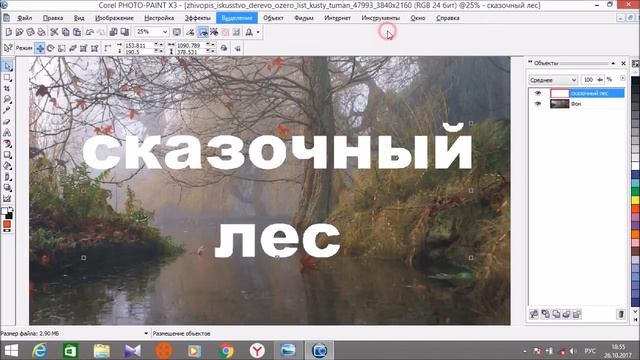Select the Interactive Drop Shadow tool

(7, 188)
